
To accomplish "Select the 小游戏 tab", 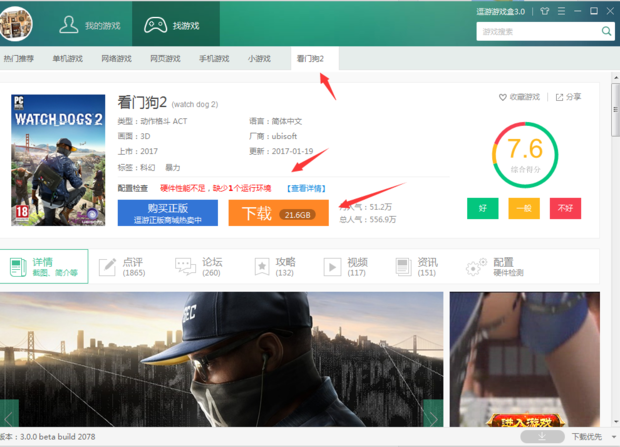I will [259, 59].
